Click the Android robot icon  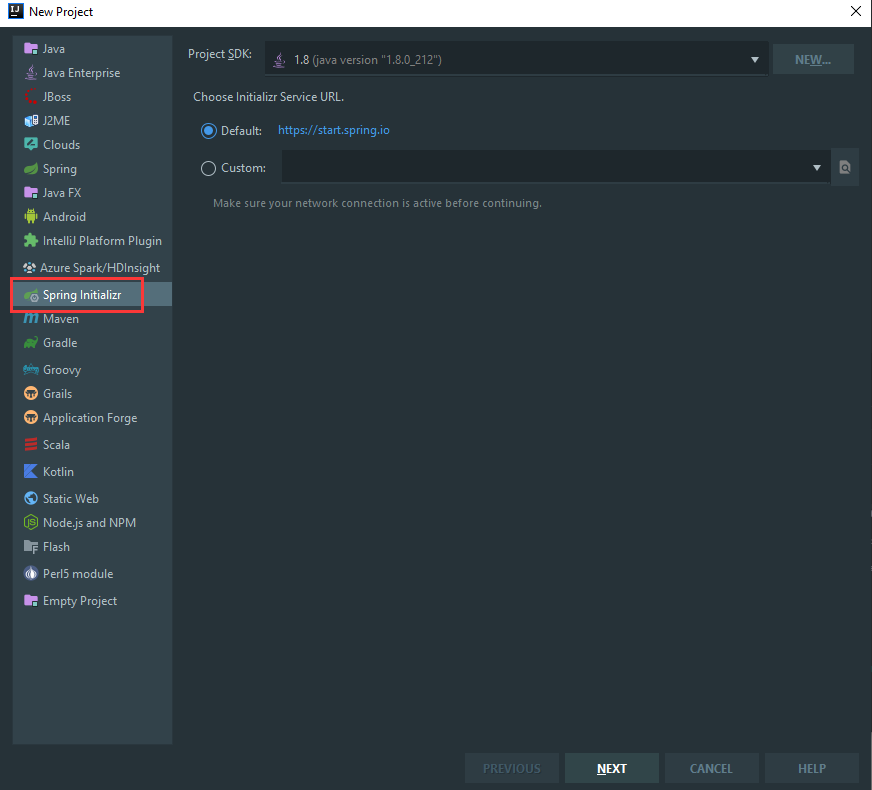pyautogui.click(x=31, y=216)
